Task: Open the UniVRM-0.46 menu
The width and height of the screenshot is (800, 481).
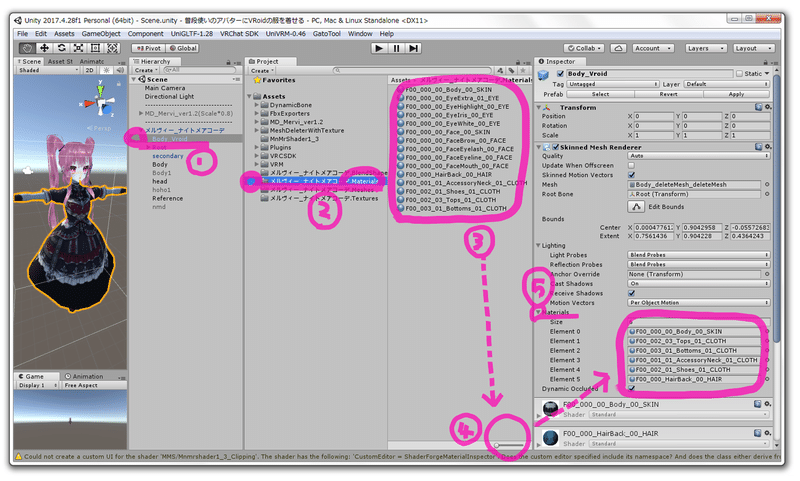Action: (x=286, y=34)
